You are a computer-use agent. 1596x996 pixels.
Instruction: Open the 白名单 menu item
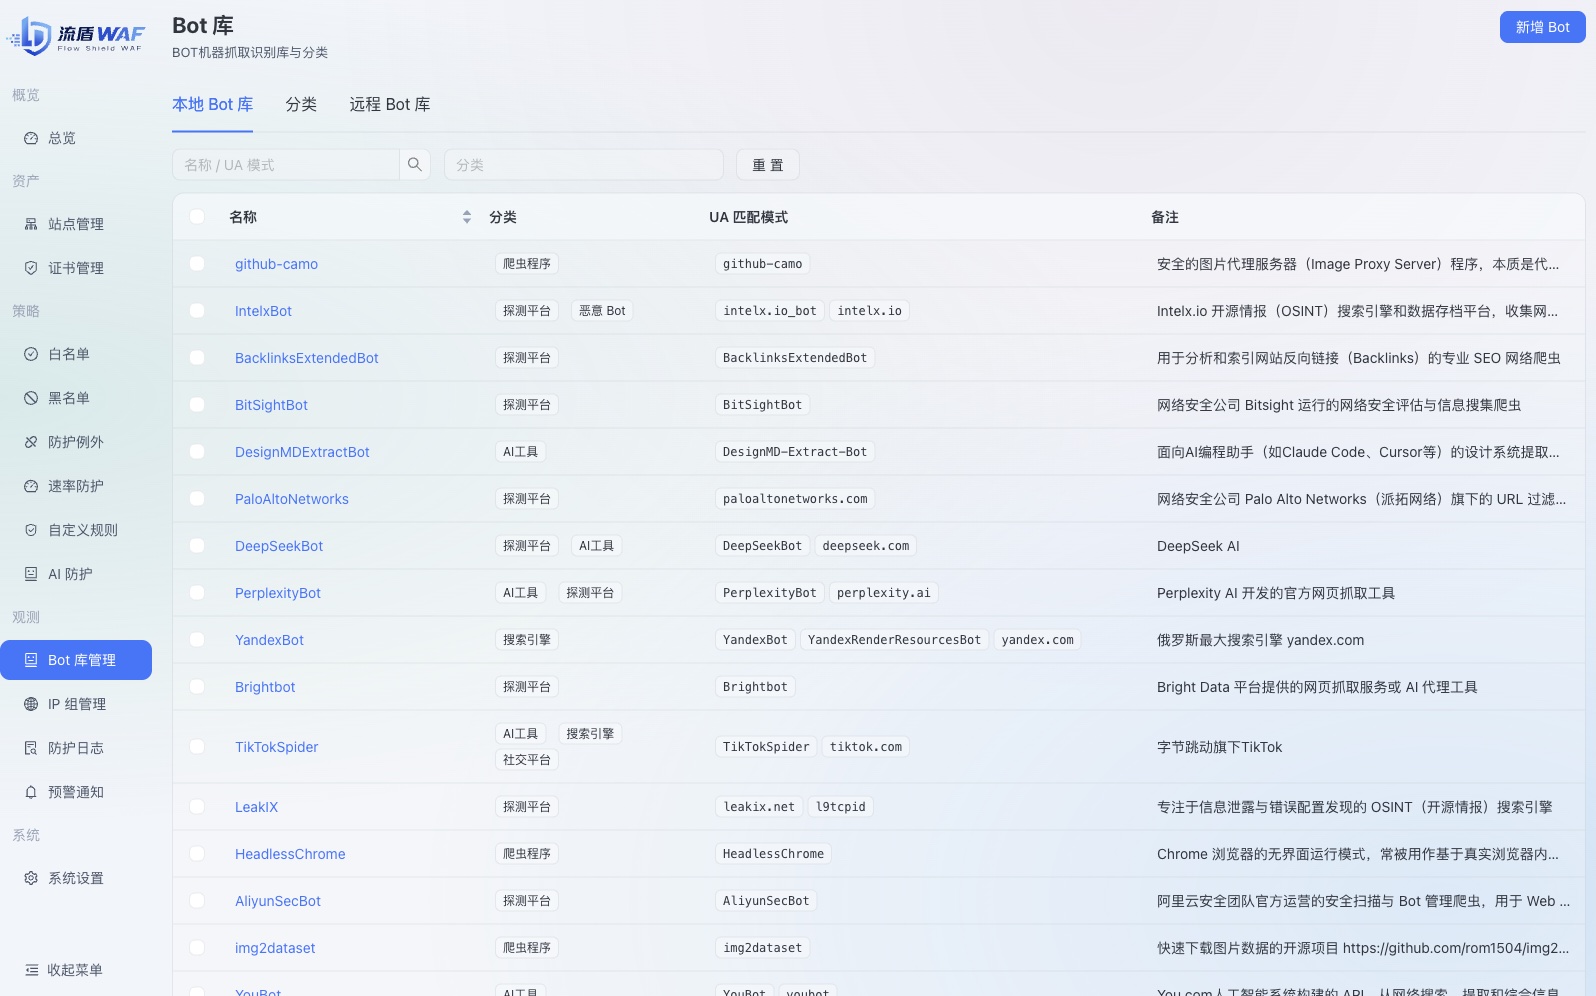(76, 354)
